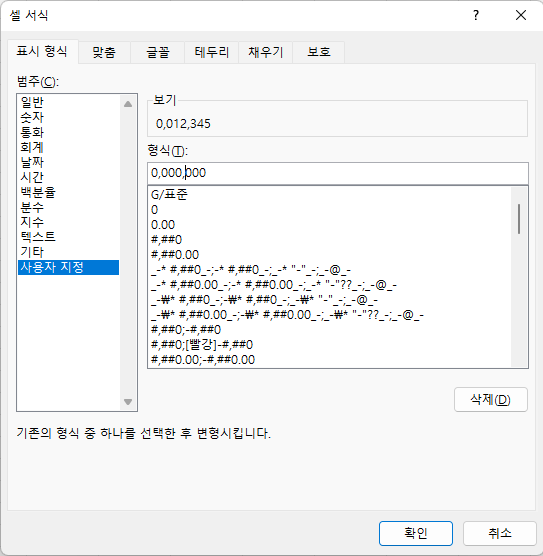543x556 pixels.
Task: Click the 삭제 button
Action: pos(491,400)
